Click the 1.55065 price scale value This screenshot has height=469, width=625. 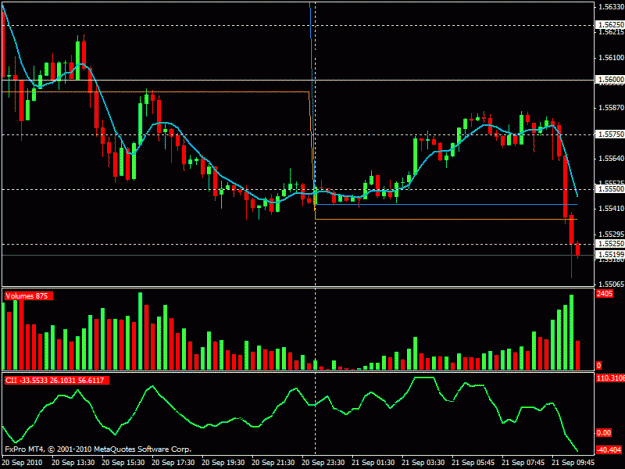coord(611,285)
